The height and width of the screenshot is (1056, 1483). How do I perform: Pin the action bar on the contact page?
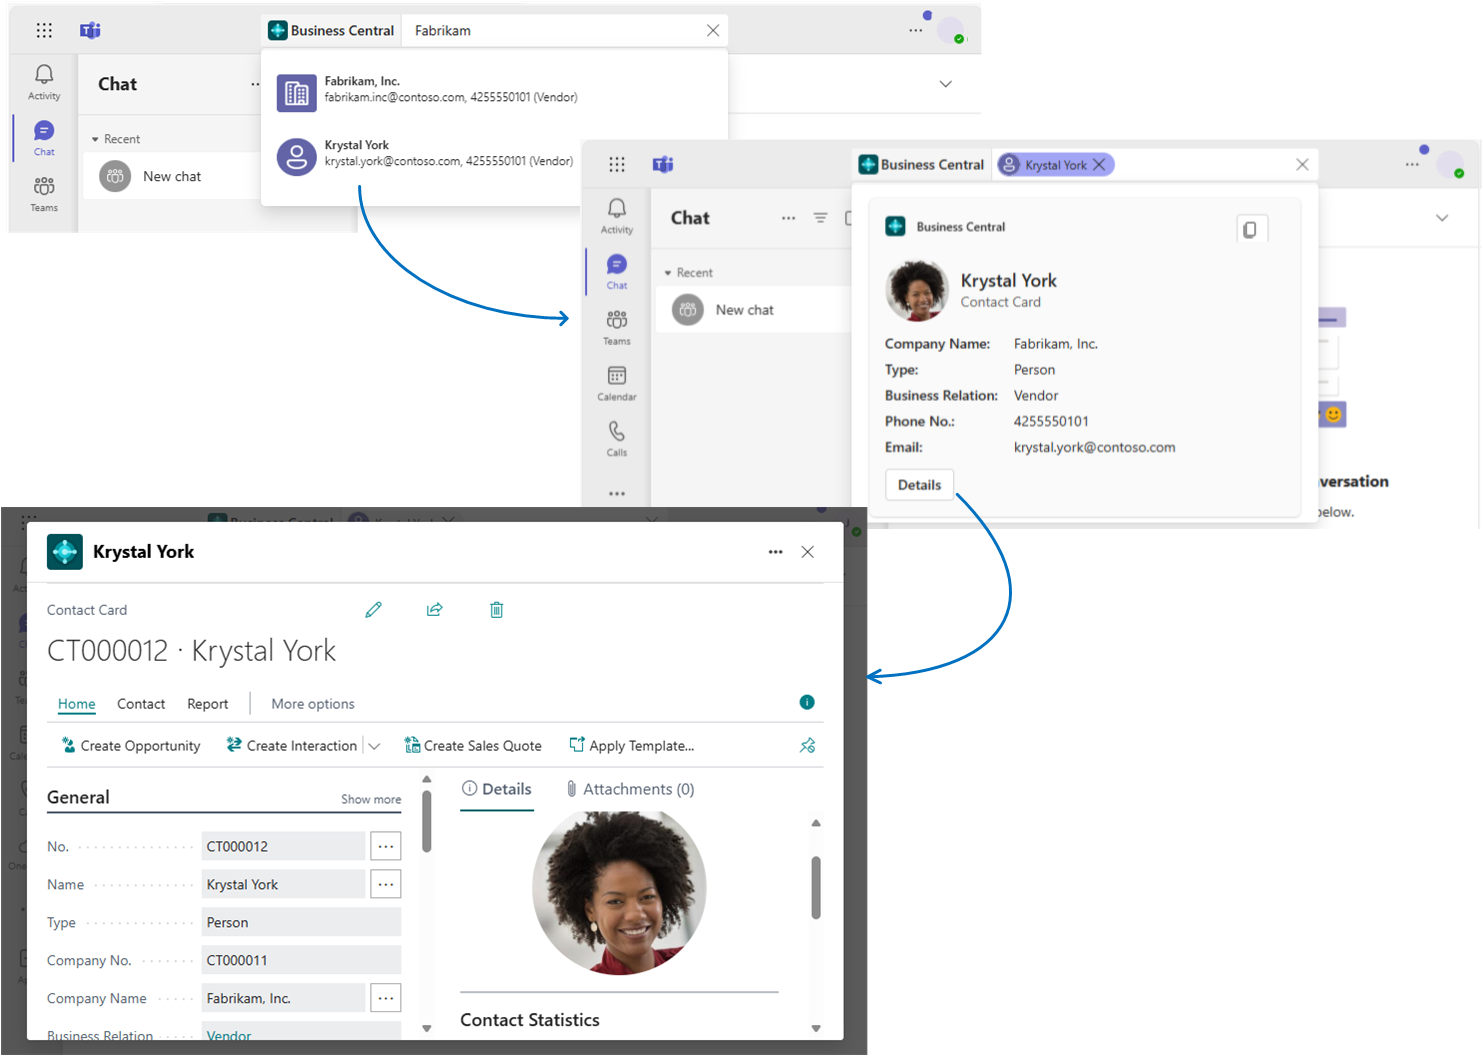[x=807, y=745]
